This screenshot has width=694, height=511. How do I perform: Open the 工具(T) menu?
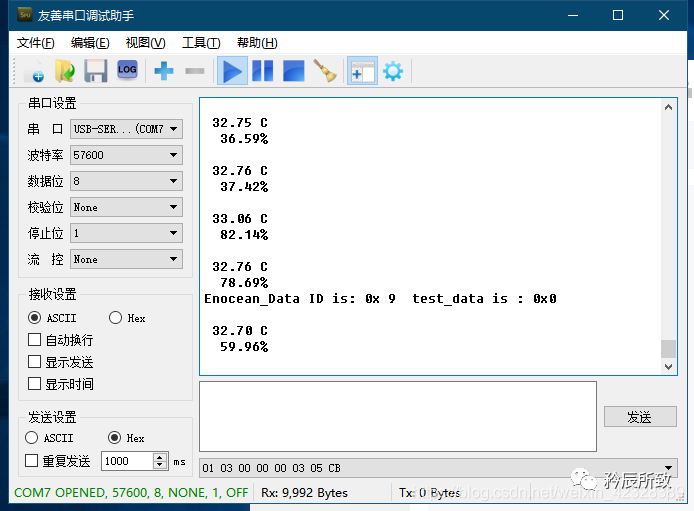[201, 43]
